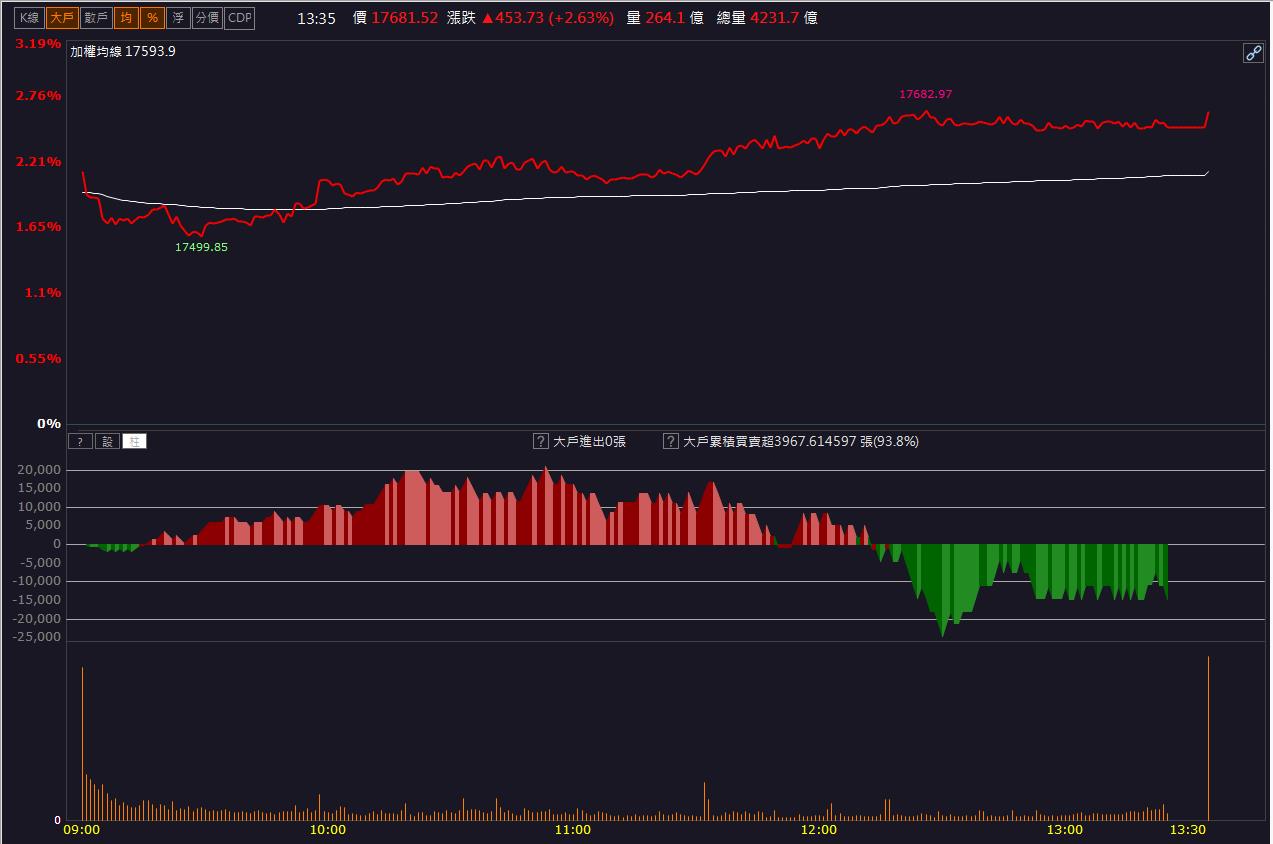Toggle the % percentage scale button

[151, 18]
